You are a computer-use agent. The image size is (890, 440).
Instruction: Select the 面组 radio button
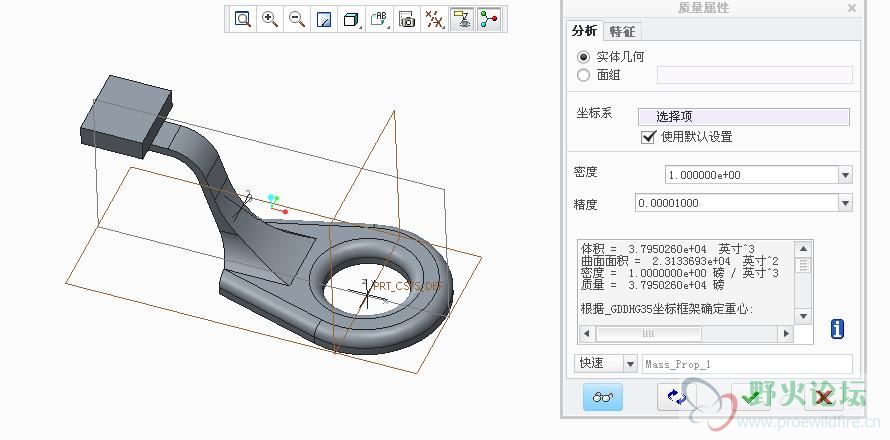pyautogui.click(x=583, y=75)
